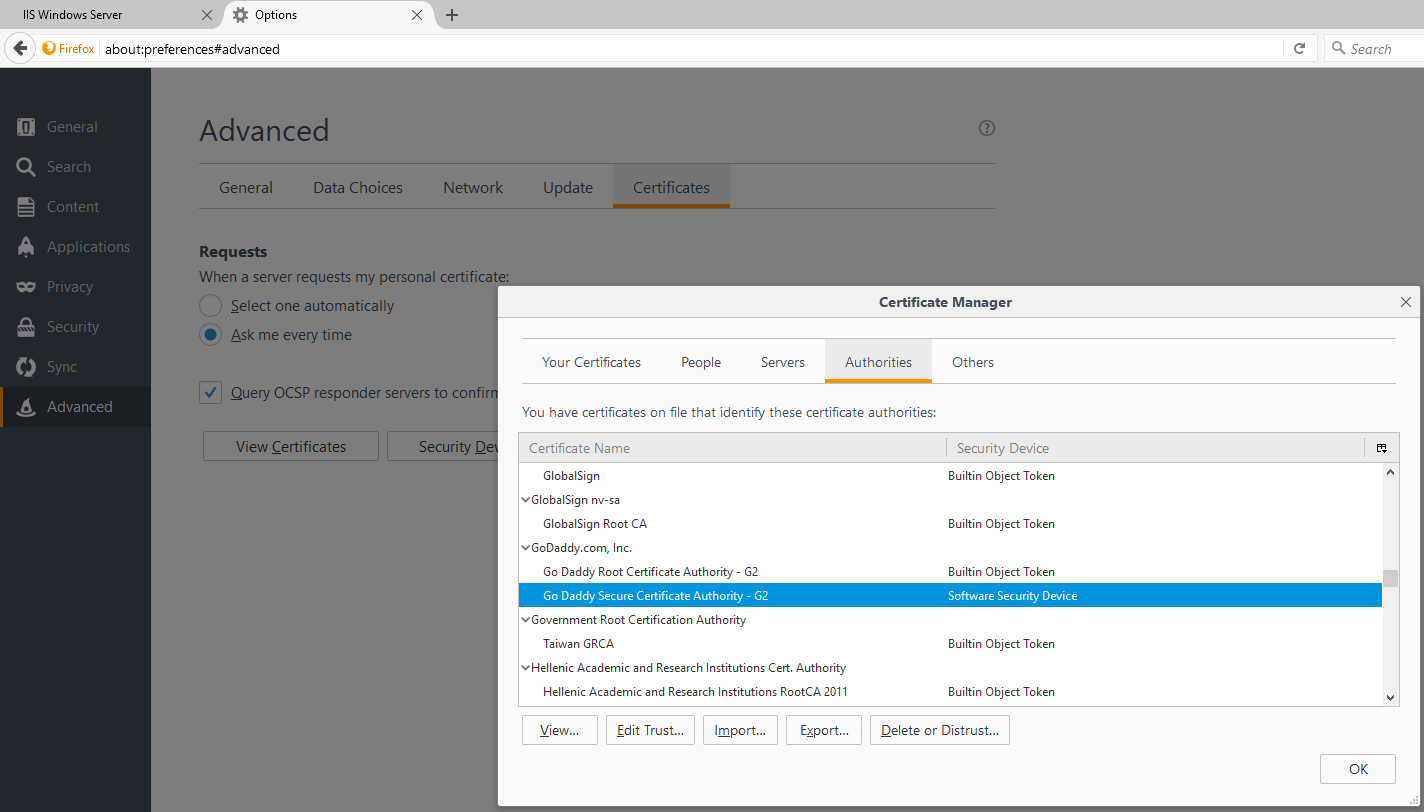Collapse the GlobalSign nv-sa group
This screenshot has width=1424, height=812.
[x=526, y=500]
